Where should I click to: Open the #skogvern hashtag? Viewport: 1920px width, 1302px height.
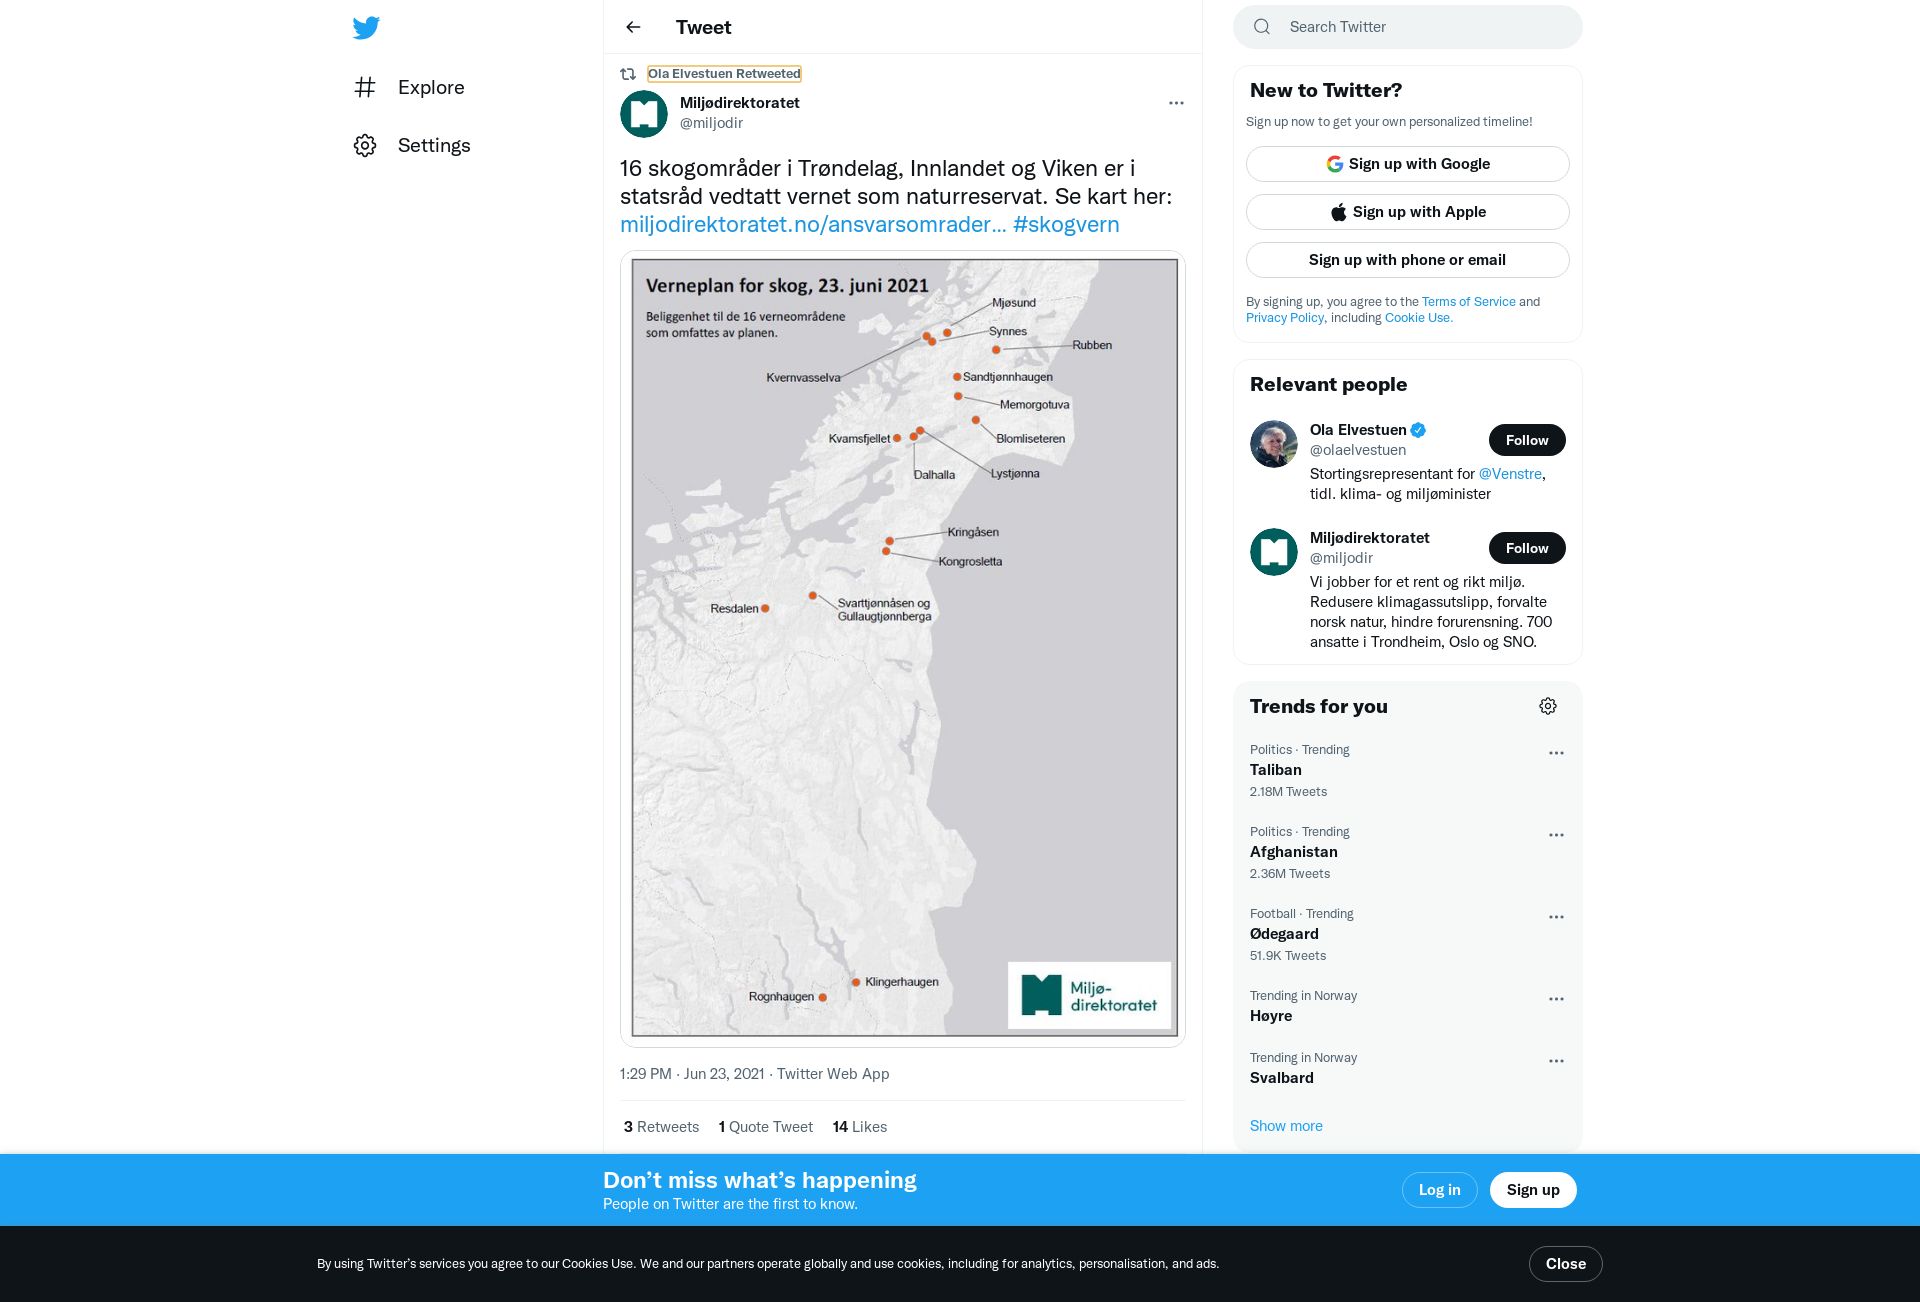(x=1066, y=225)
